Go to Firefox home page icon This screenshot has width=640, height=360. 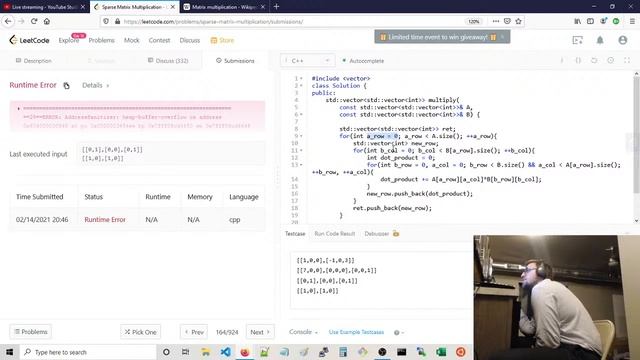click(x=47, y=21)
